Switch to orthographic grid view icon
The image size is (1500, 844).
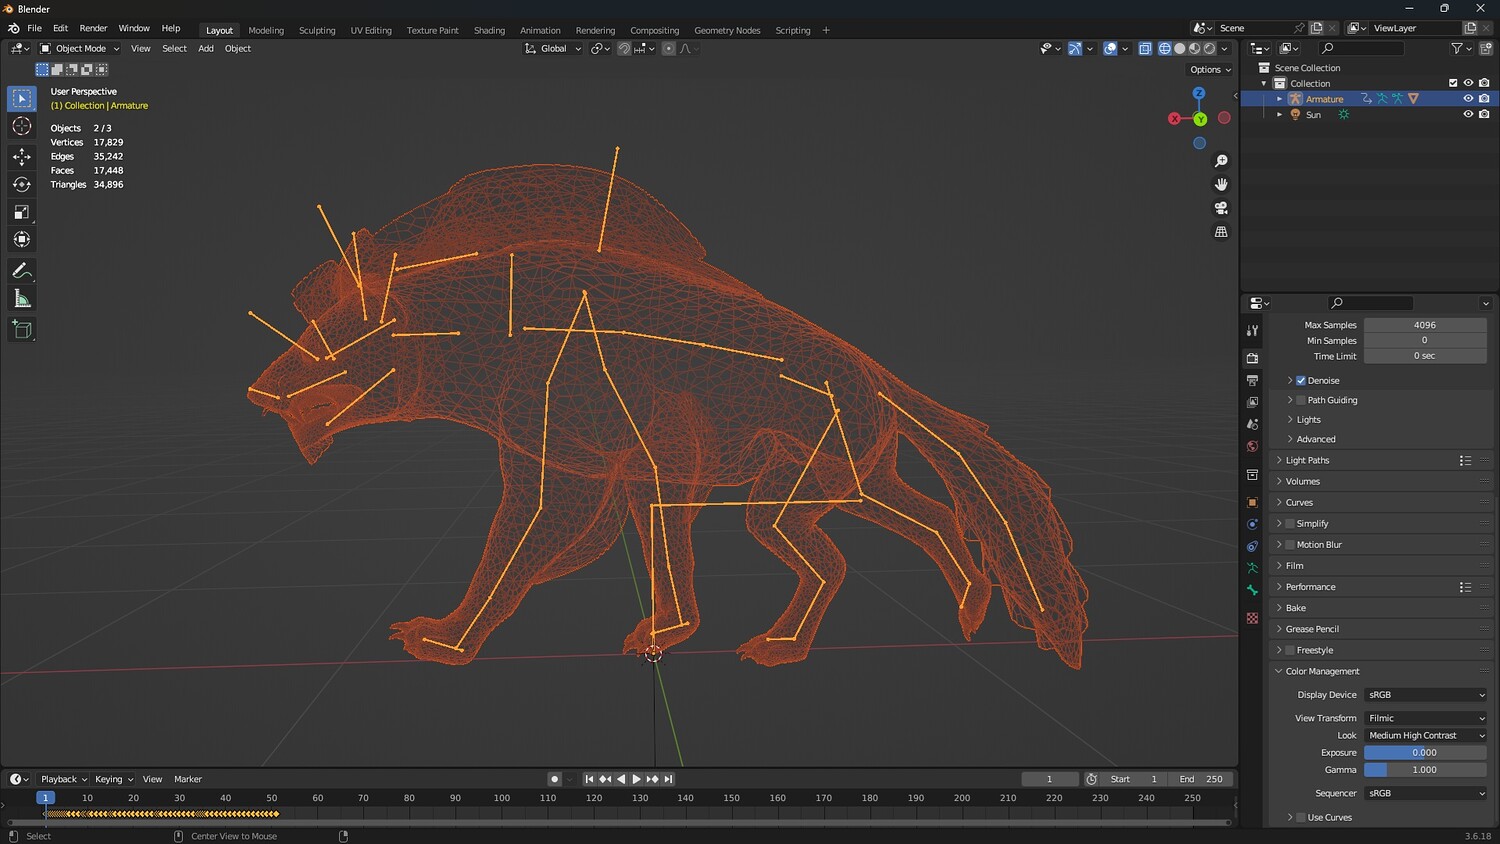pyautogui.click(x=1221, y=232)
